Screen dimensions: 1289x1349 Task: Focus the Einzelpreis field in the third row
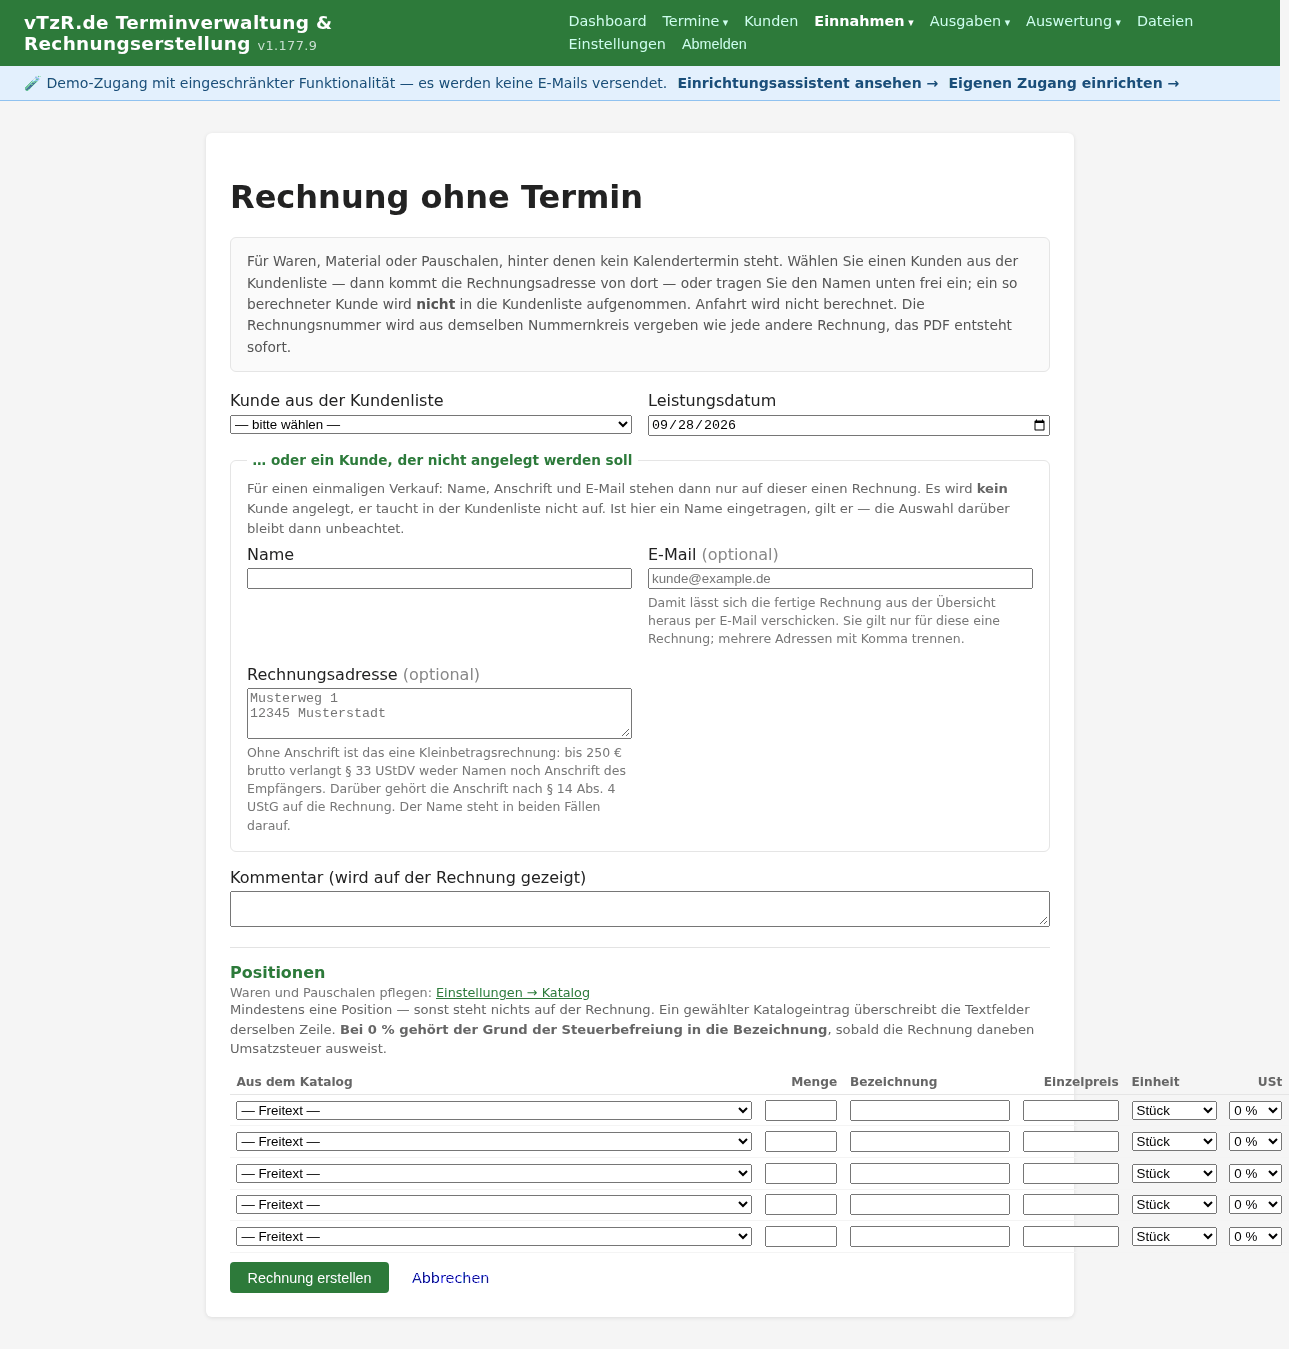tap(1071, 1174)
